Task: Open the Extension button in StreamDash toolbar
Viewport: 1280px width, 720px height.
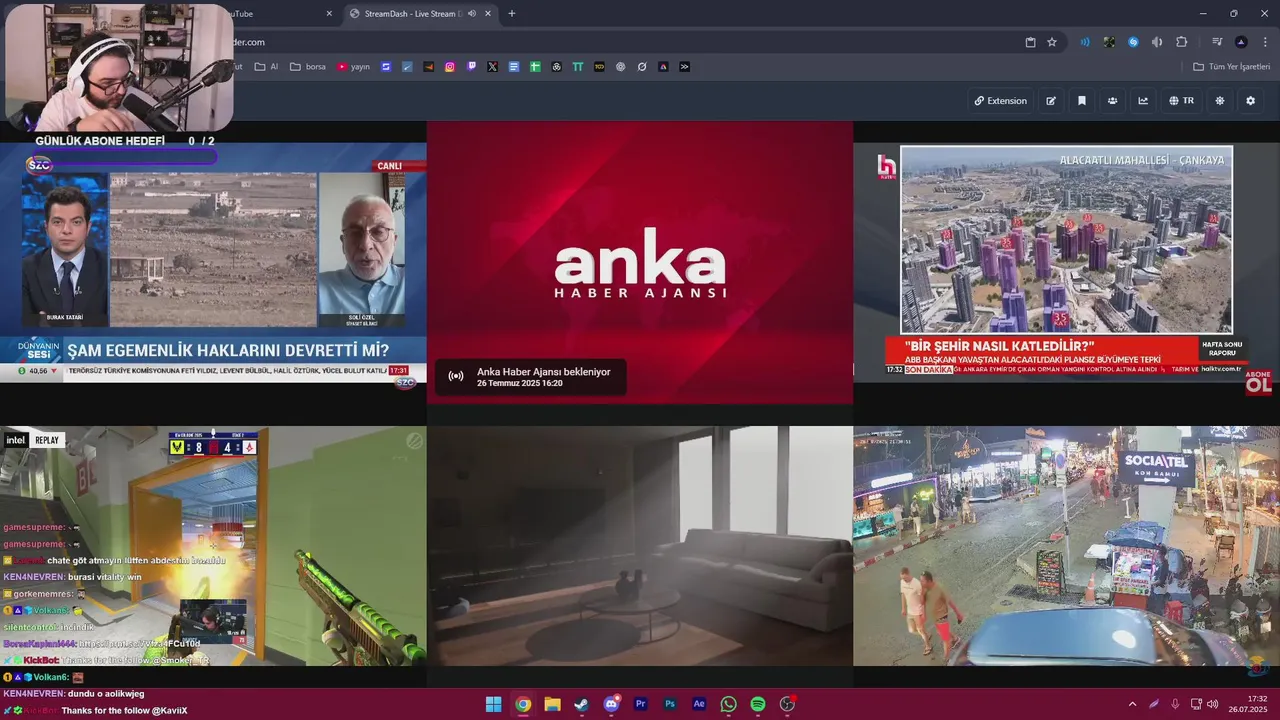Action: point(1001,101)
